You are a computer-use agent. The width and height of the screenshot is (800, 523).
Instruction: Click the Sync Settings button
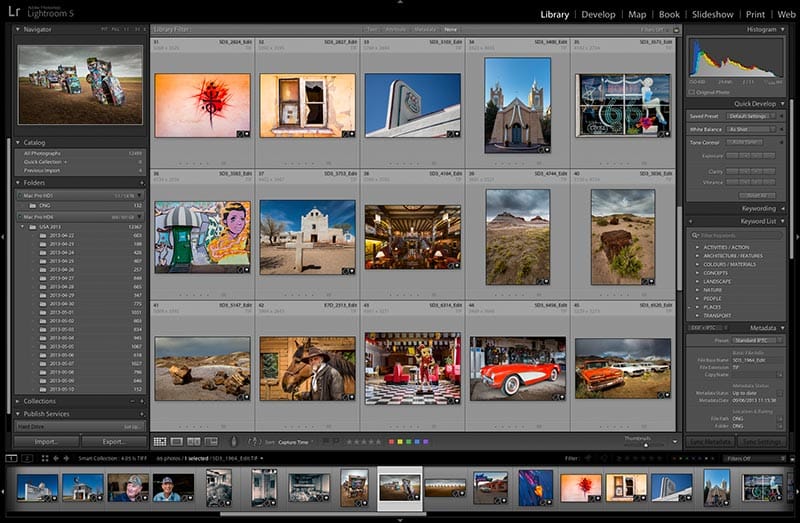pyautogui.click(x=761, y=442)
